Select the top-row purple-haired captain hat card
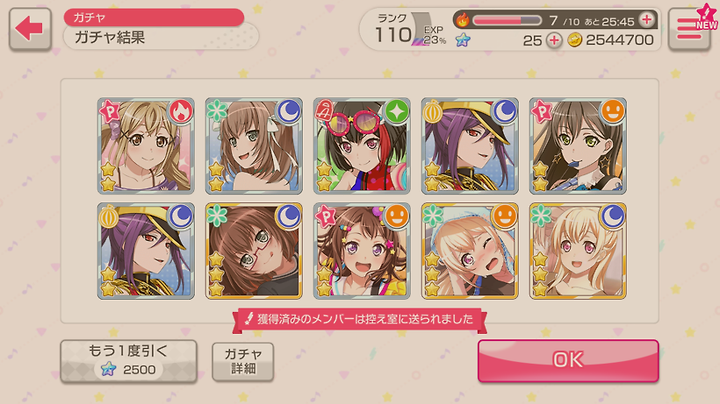Screen dimensions: 720x404 470,146
